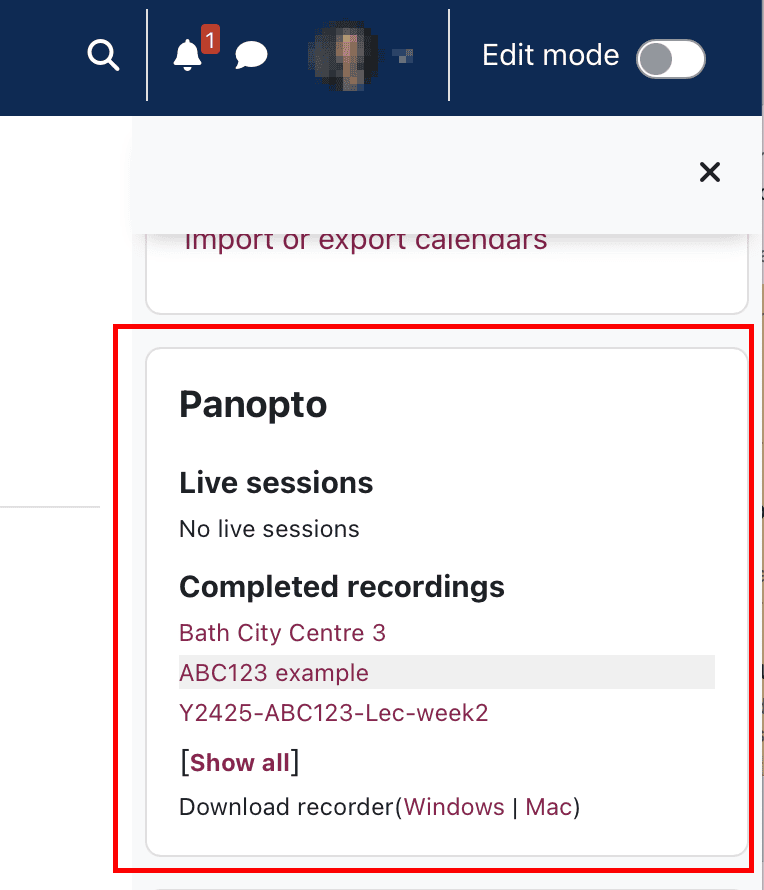Open the search icon in header
Viewport: 764px width, 890px height.
[x=103, y=56]
